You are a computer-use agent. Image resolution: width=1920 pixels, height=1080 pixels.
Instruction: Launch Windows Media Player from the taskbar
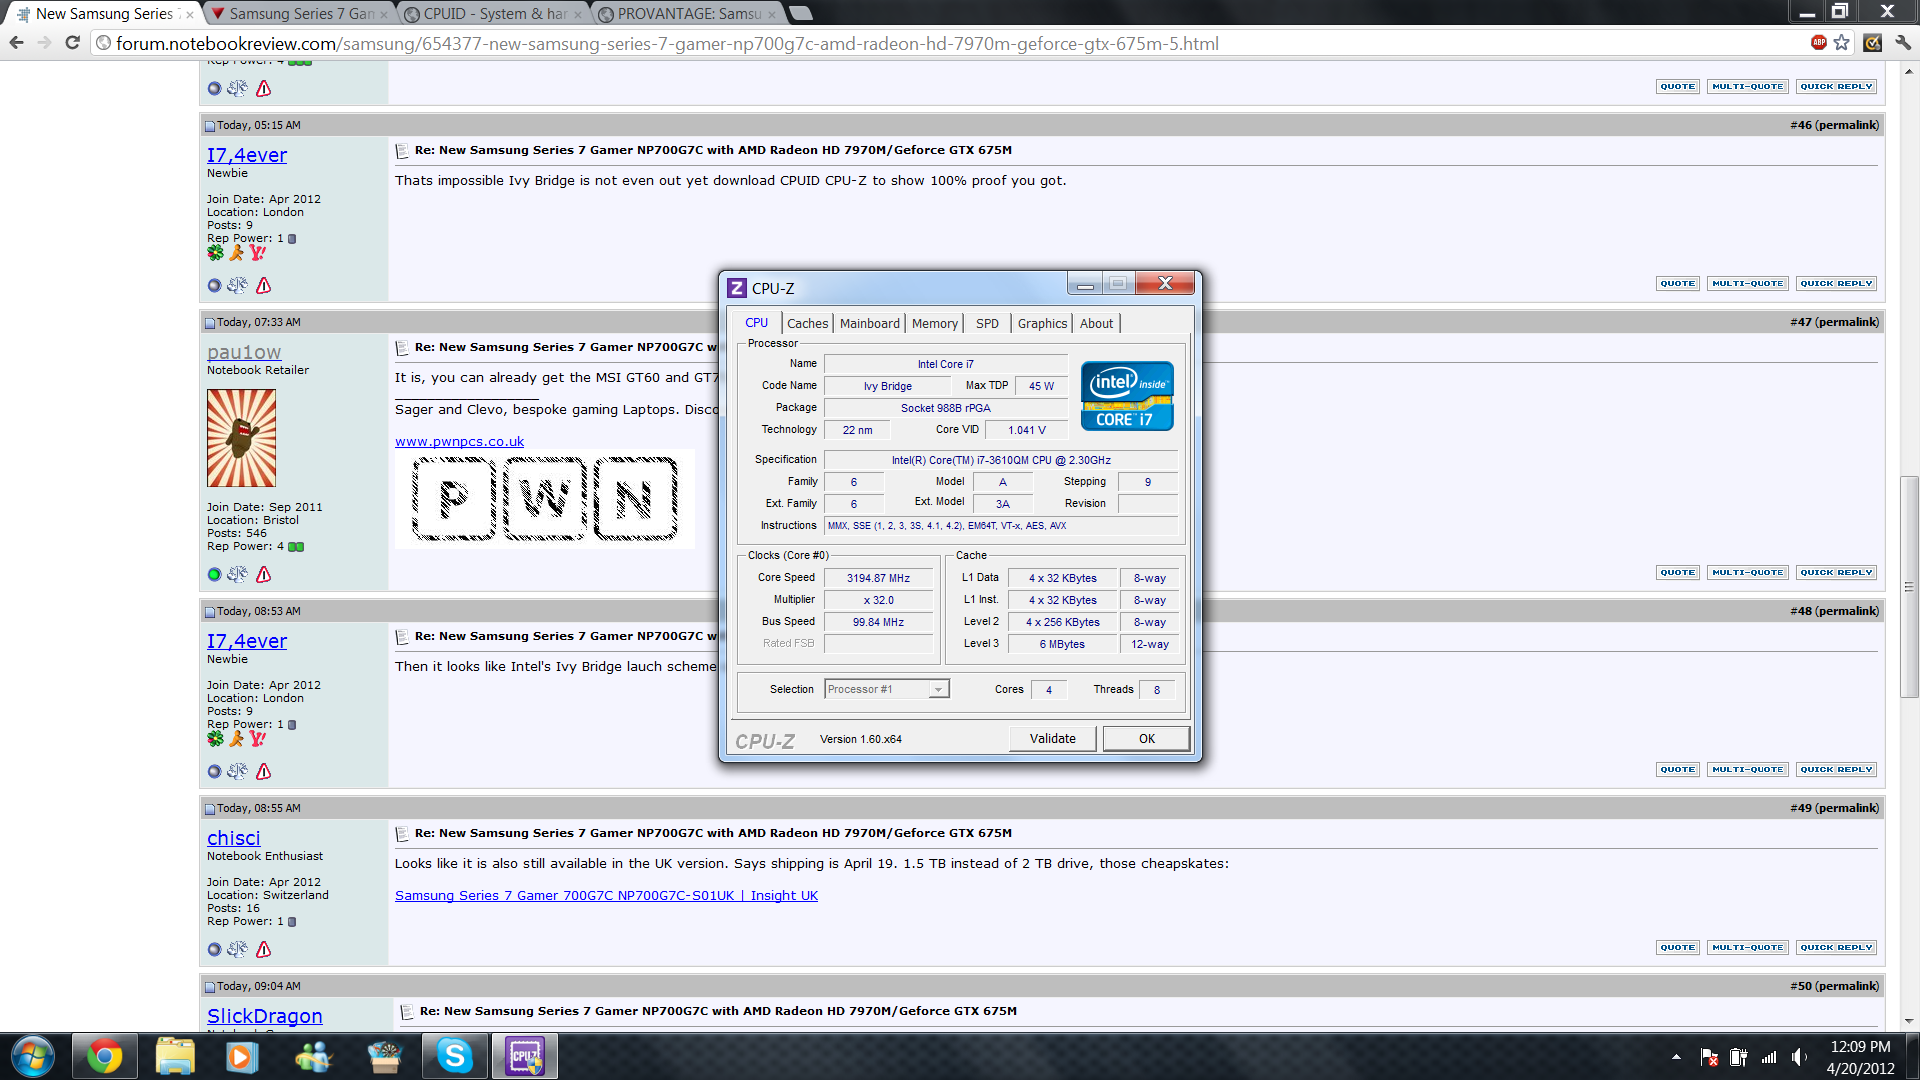coord(242,1057)
